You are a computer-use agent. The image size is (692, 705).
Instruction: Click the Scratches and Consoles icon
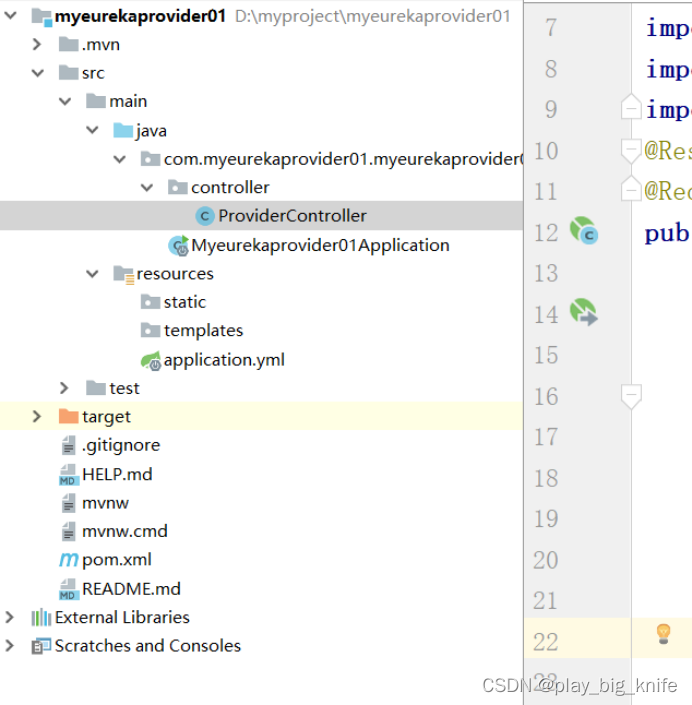point(41,646)
